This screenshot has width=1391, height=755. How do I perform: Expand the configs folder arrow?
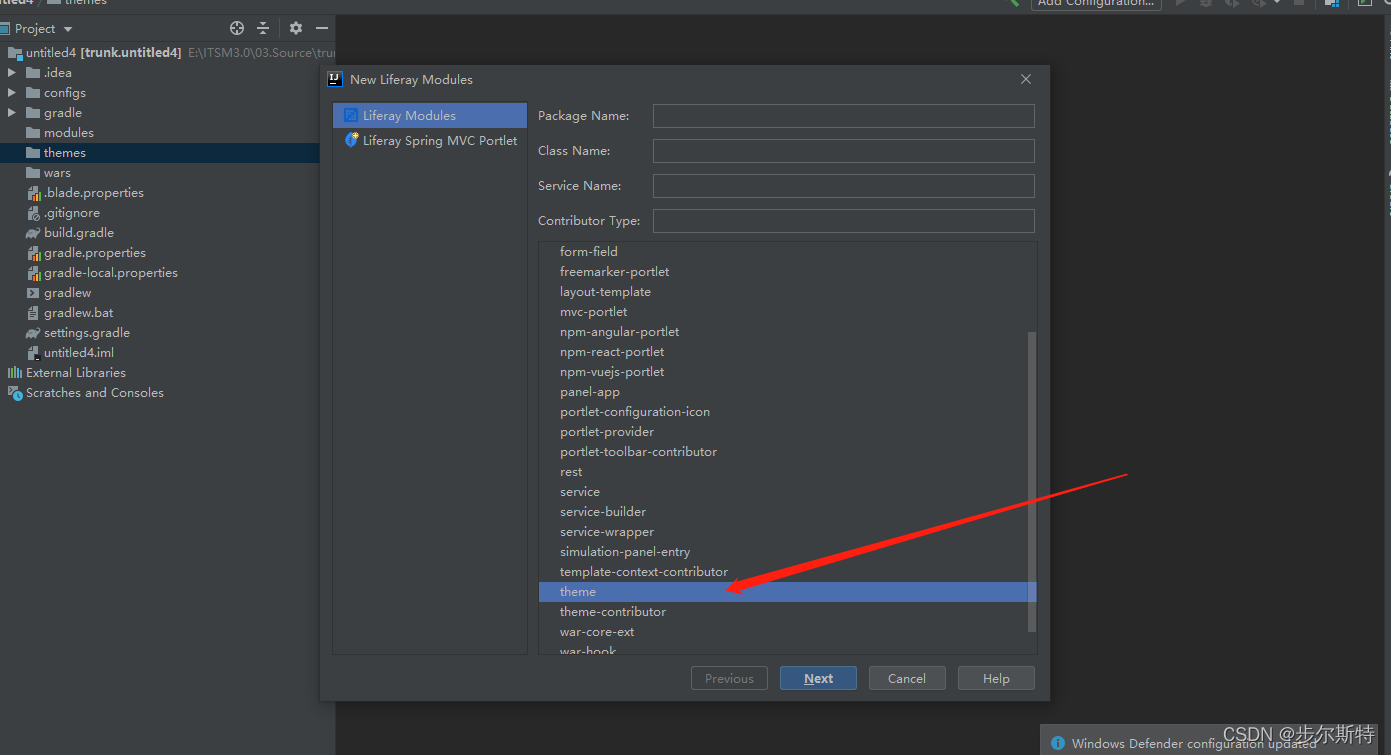[x=12, y=93]
